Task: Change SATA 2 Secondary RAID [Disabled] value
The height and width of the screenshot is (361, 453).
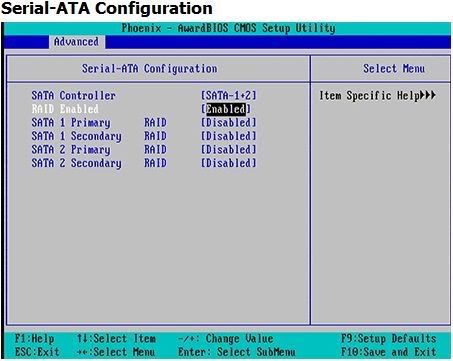Action: tap(229, 163)
